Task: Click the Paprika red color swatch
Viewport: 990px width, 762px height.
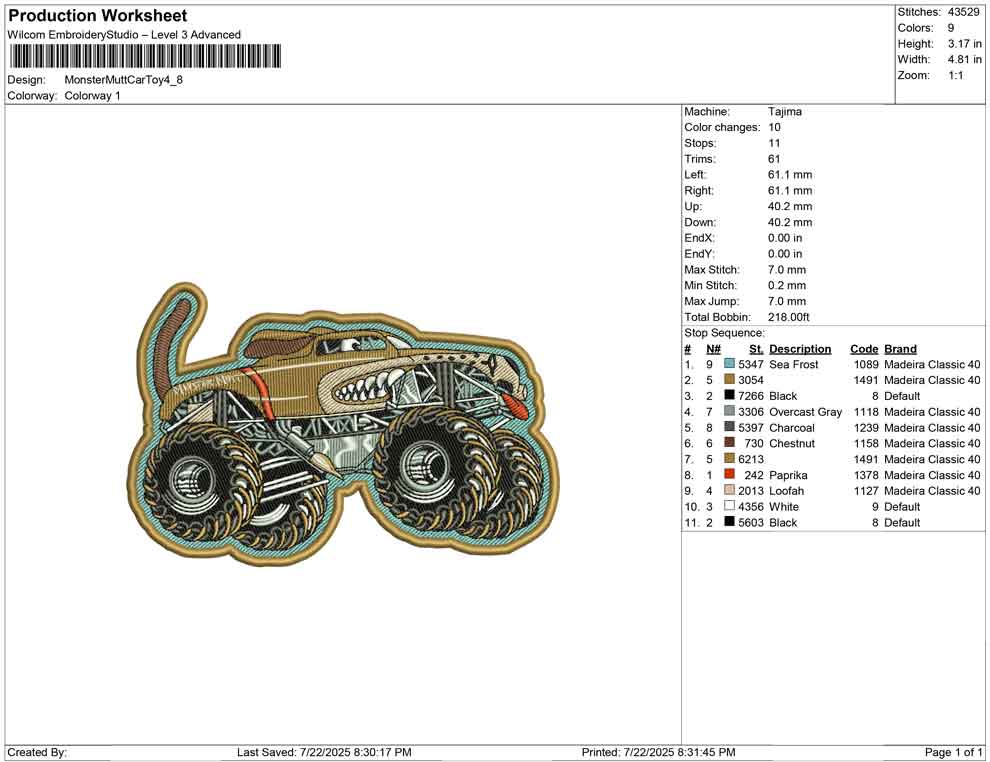Action: click(729, 474)
